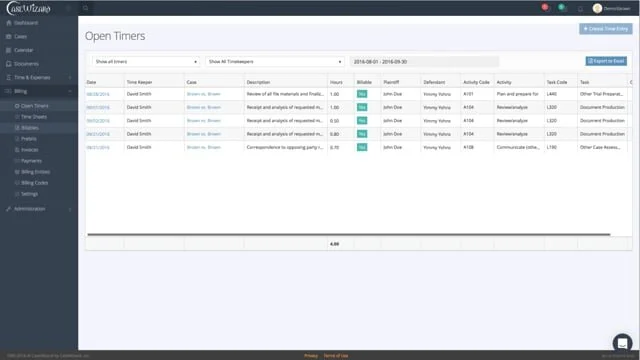Screen dimensions: 640x360
Task: Click the Documents icon in sidebar
Action: pos(9,64)
